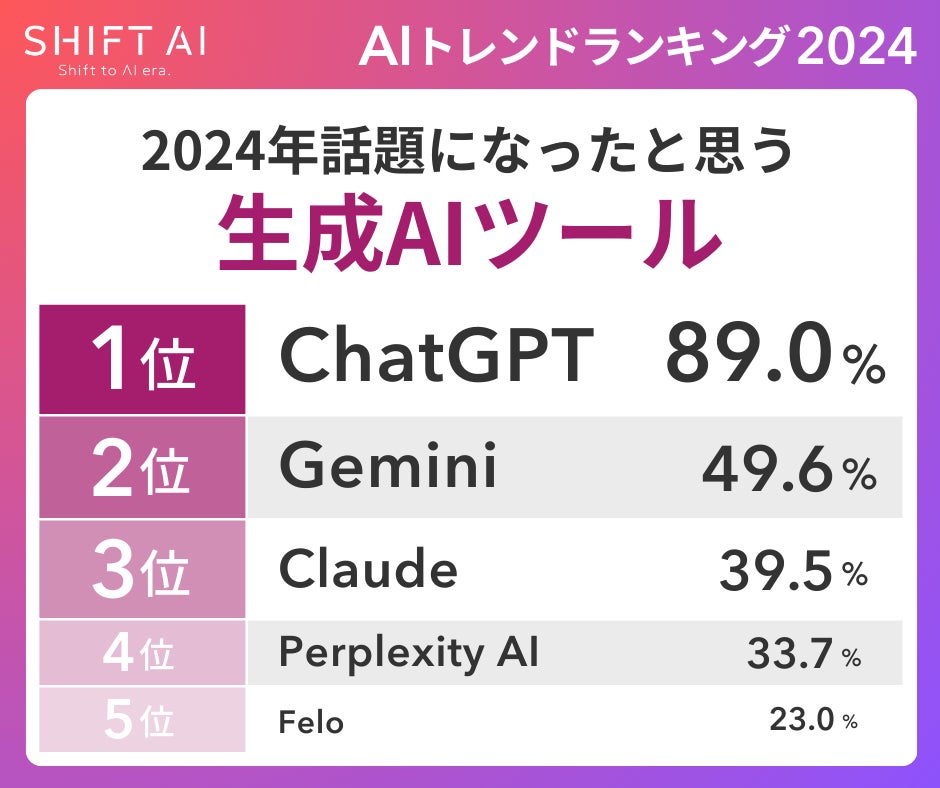Viewport: 940px width, 788px height.
Task: Select the 1位 rank badge
Action: pyautogui.click(x=142, y=360)
